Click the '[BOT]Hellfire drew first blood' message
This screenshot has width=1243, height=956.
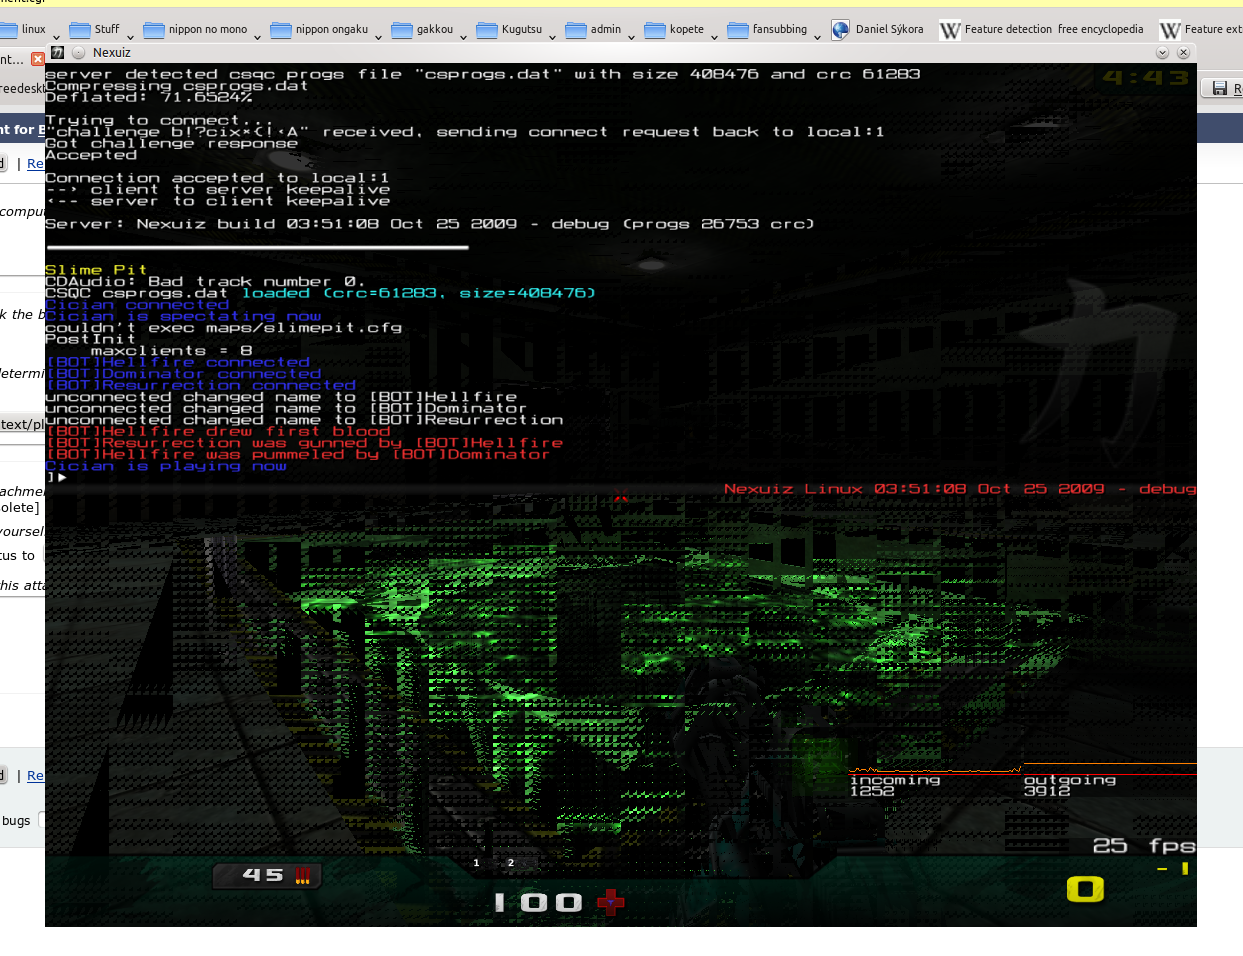tap(218, 432)
